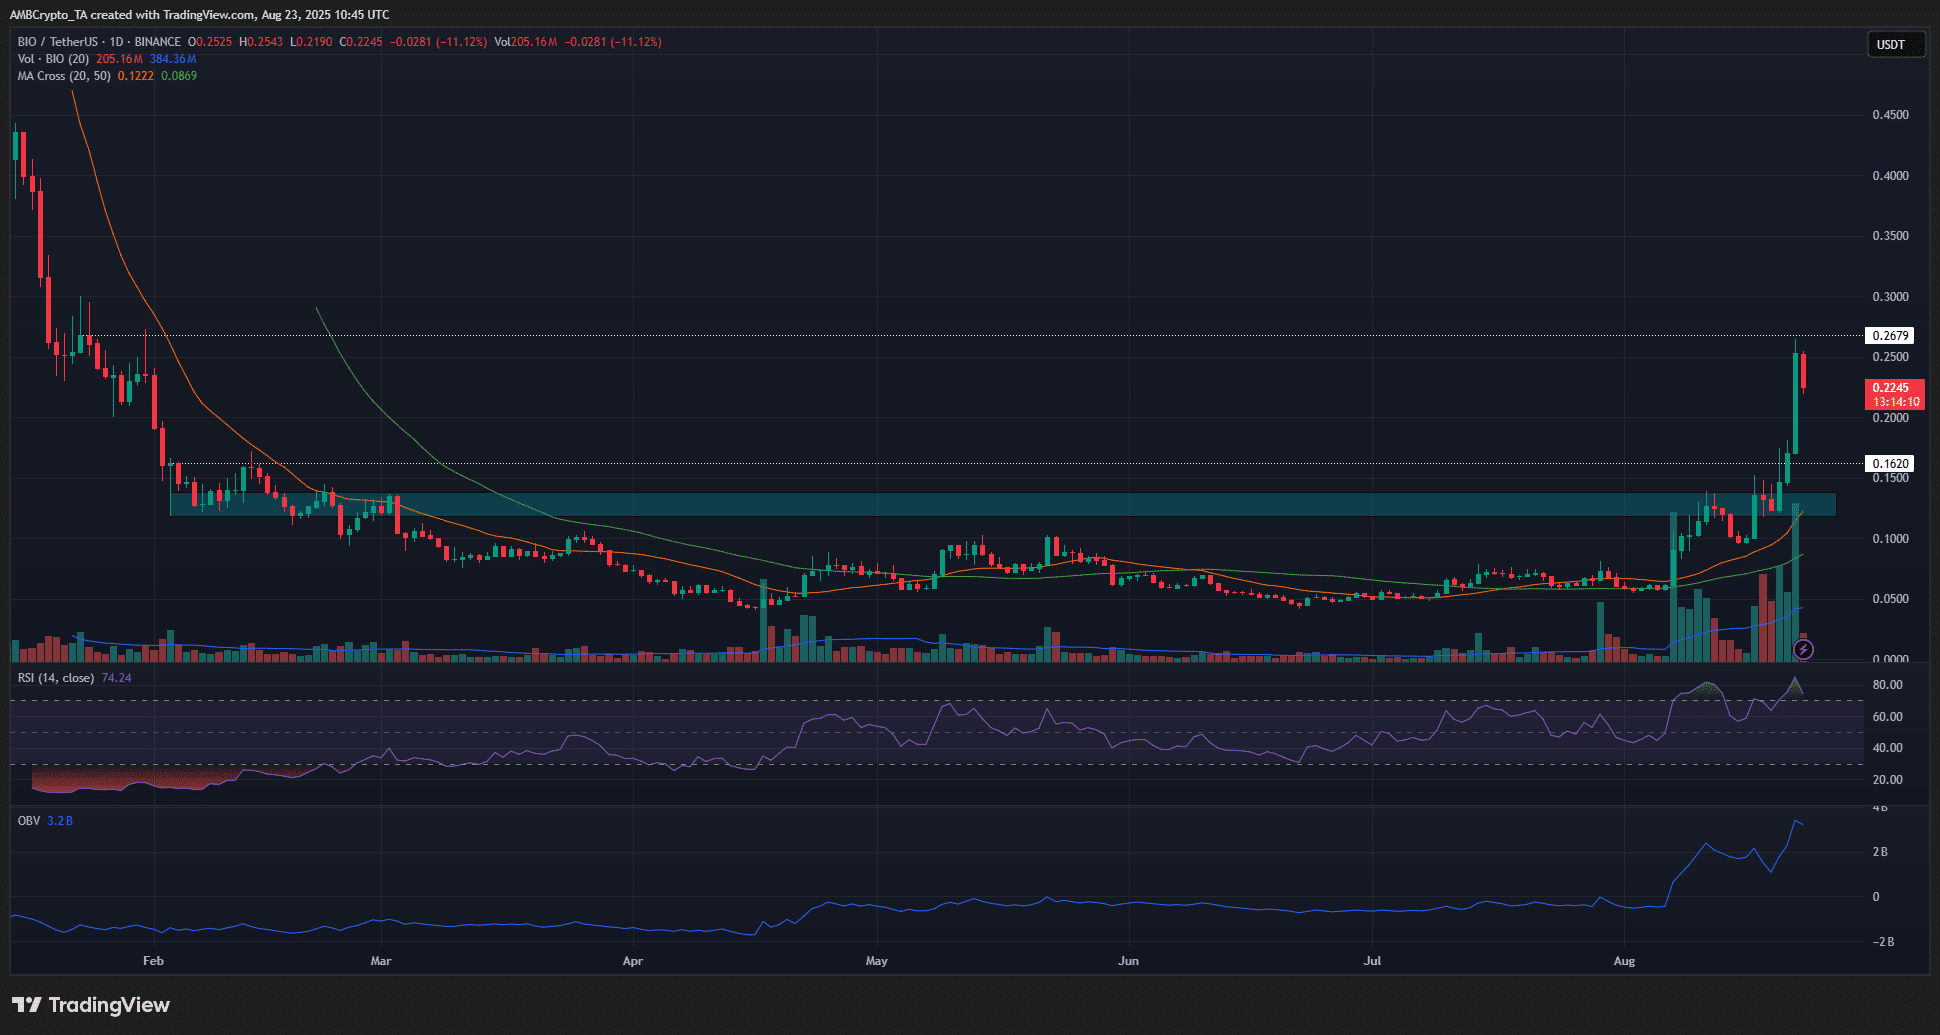Select the BIO / TetherUS symbol legend

tap(99, 42)
